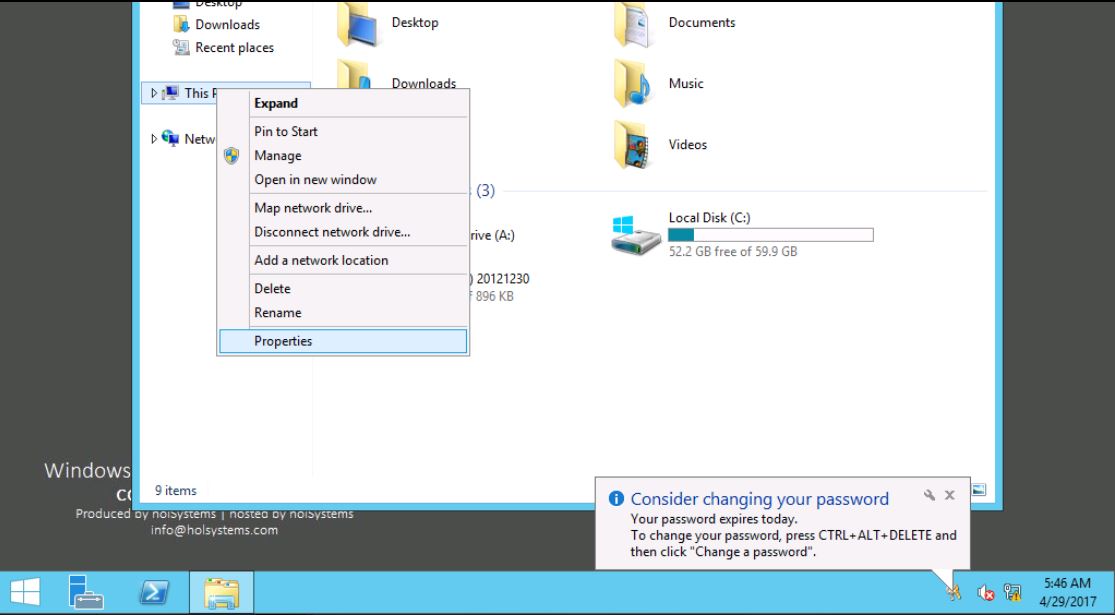
Task: Expand the This PC tree arrow
Action: tap(154, 93)
